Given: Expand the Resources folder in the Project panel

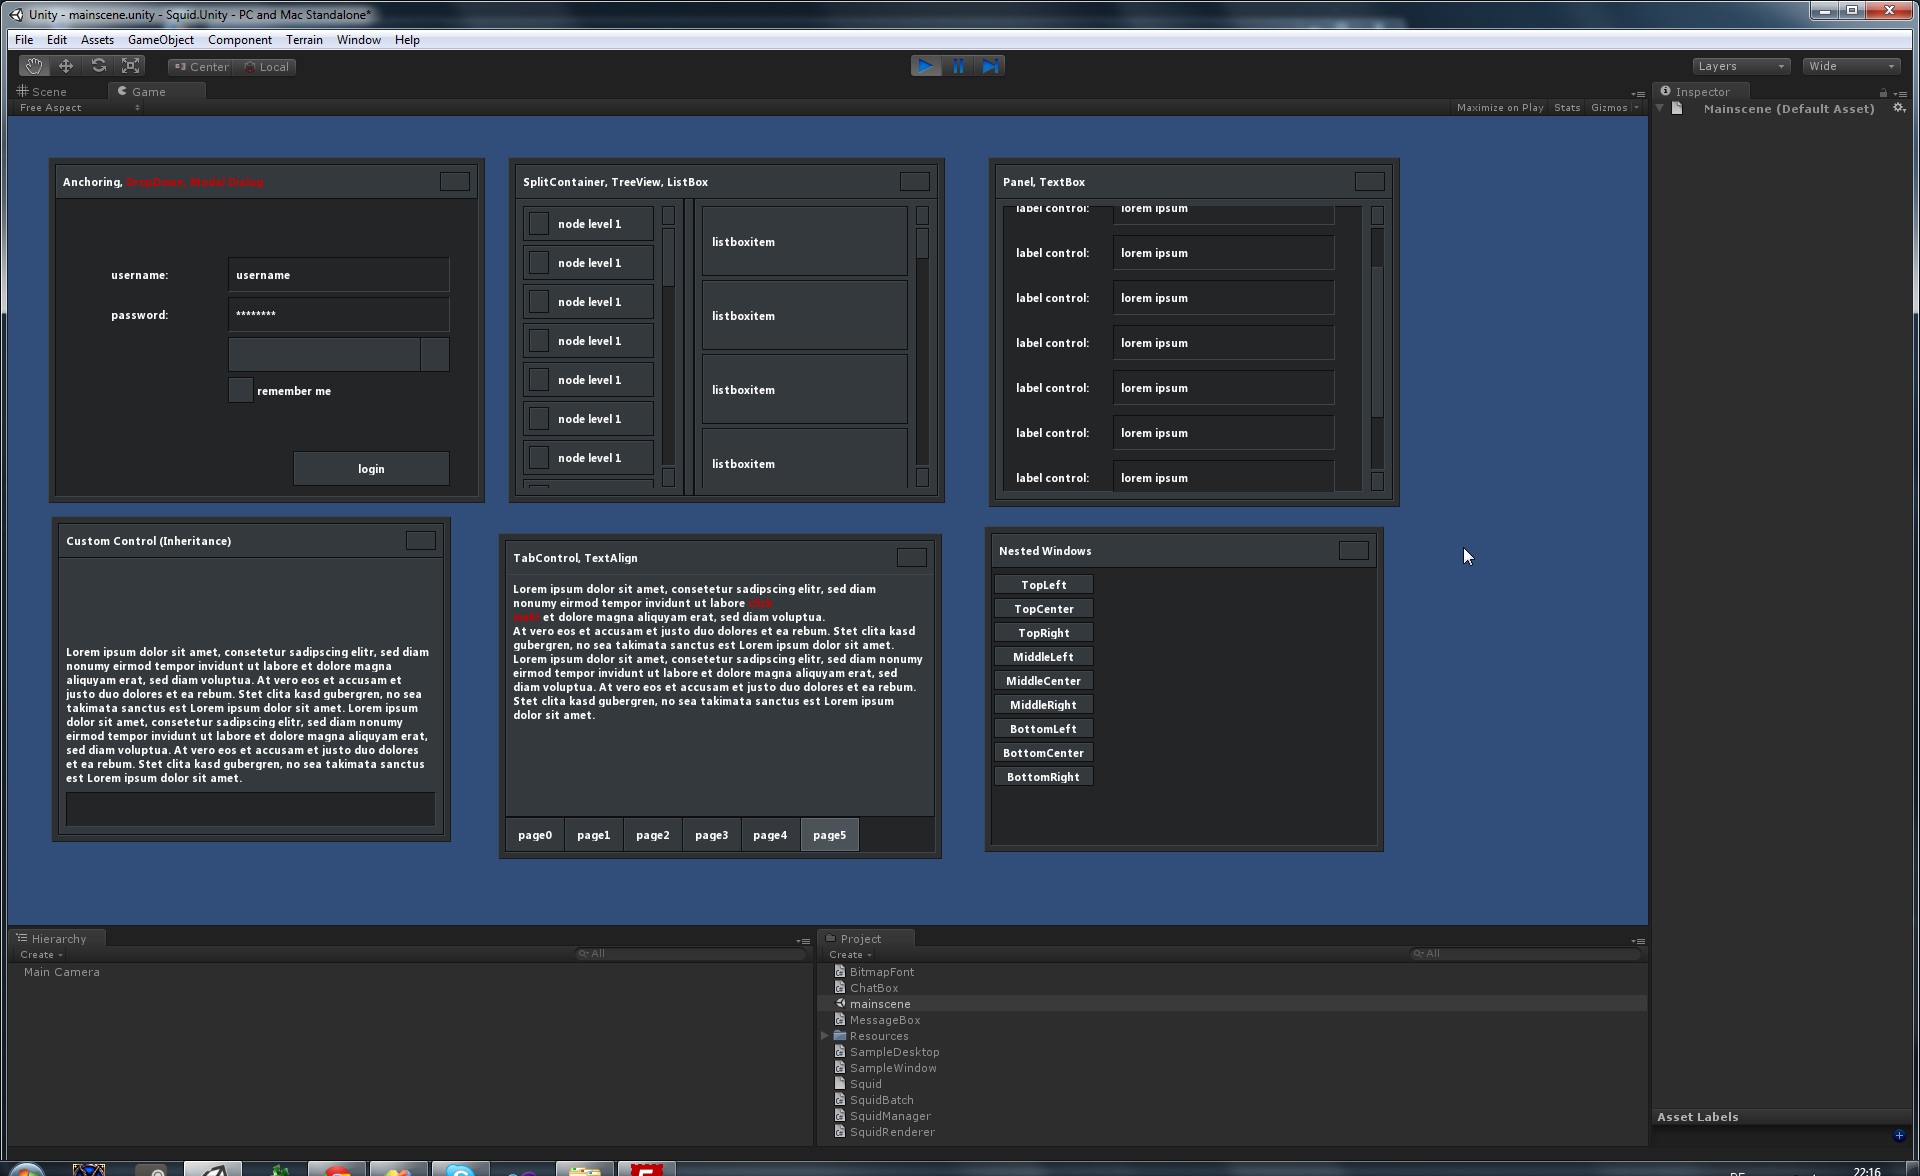Looking at the screenshot, I should tap(826, 1035).
